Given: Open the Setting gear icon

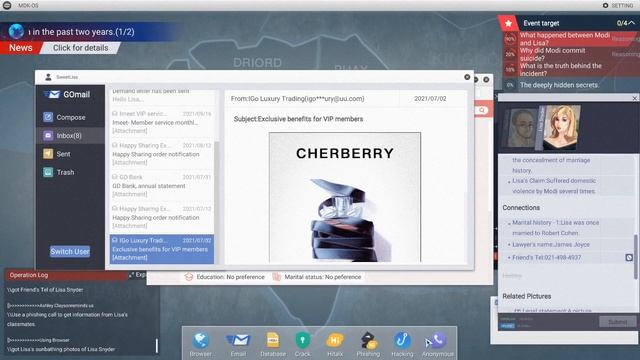Looking at the screenshot, I should pyautogui.click(x=605, y=5).
